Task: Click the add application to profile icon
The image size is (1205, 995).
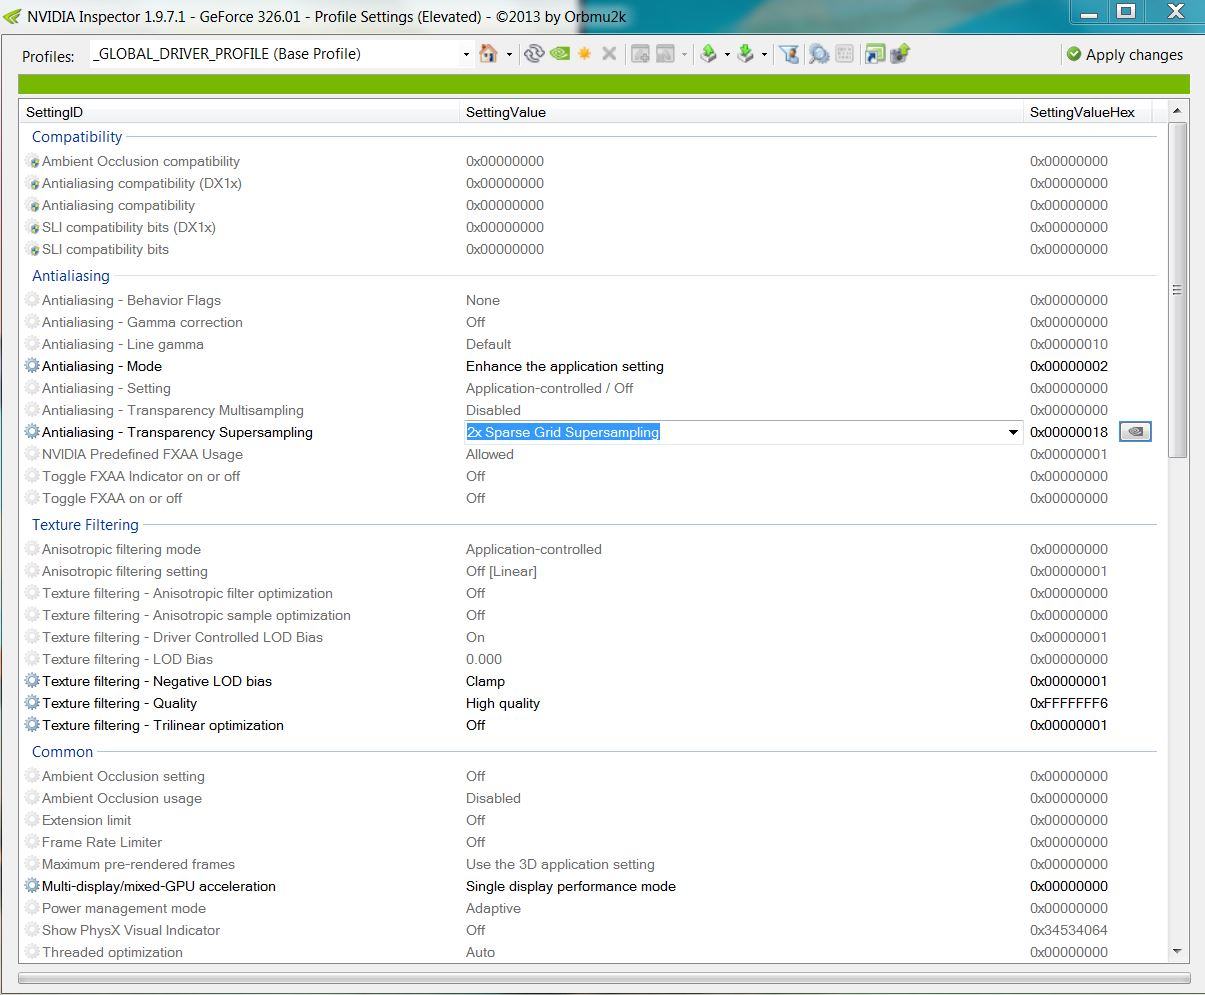Action: pyautogui.click(x=640, y=54)
